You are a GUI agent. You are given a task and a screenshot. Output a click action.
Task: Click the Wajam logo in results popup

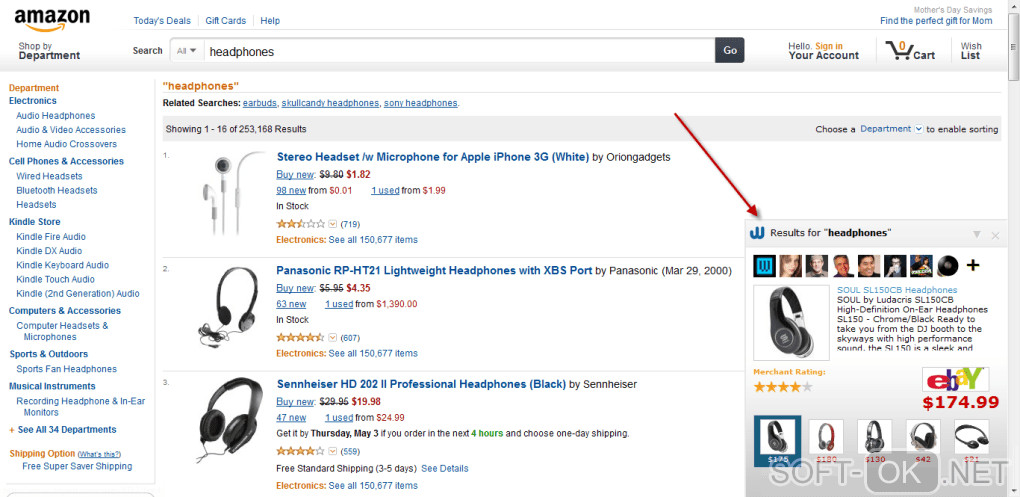click(x=757, y=233)
